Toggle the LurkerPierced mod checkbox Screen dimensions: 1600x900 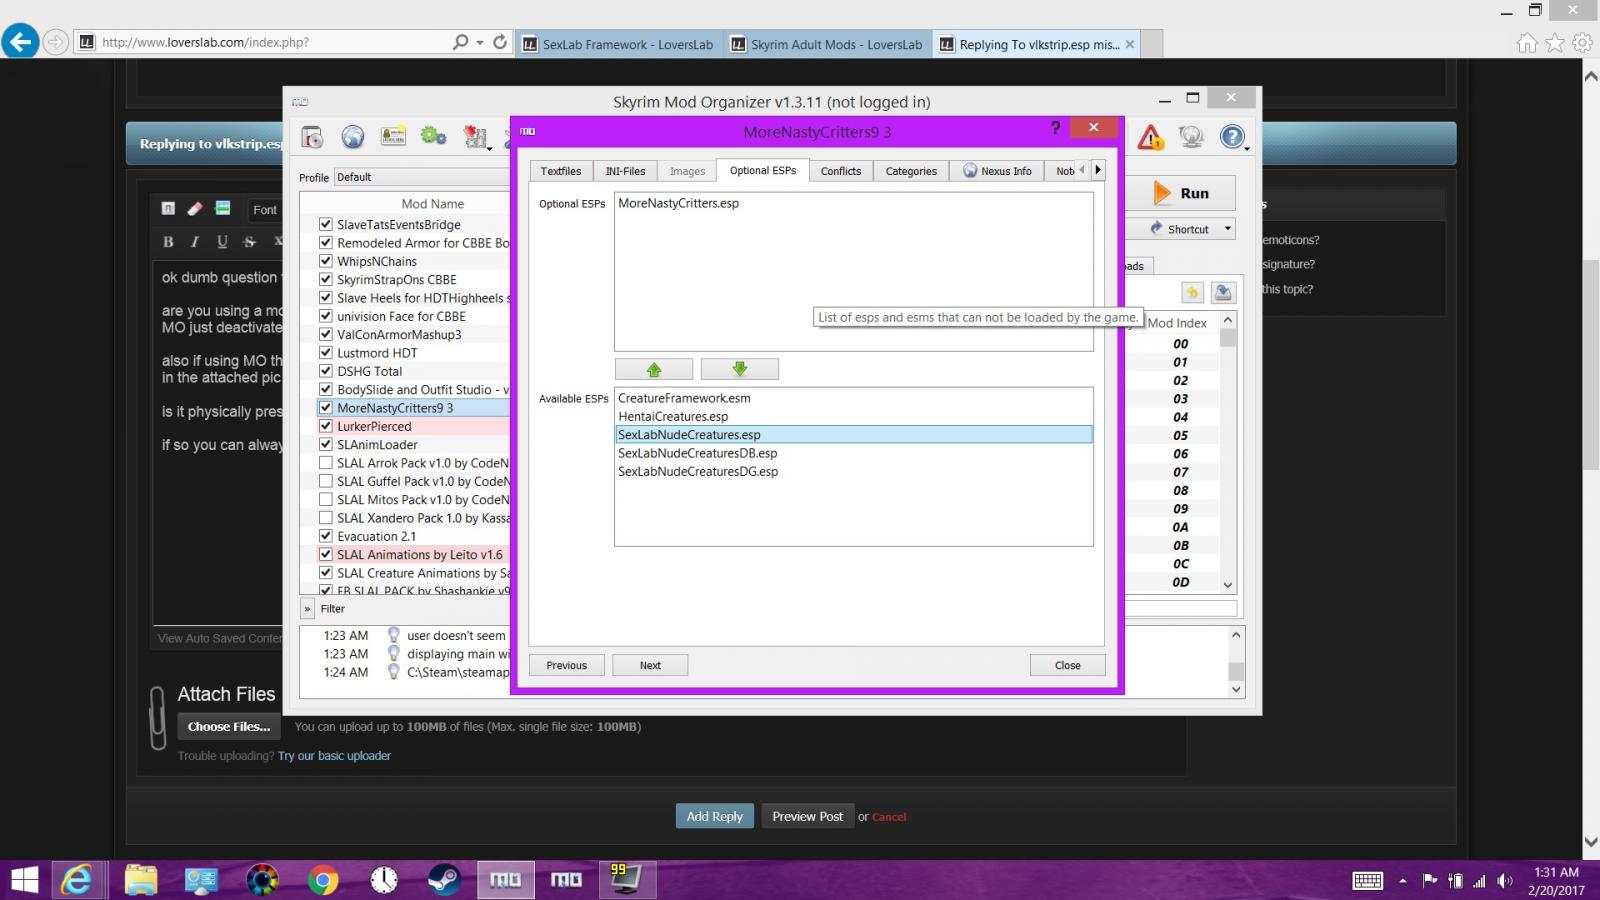point(325,426)
